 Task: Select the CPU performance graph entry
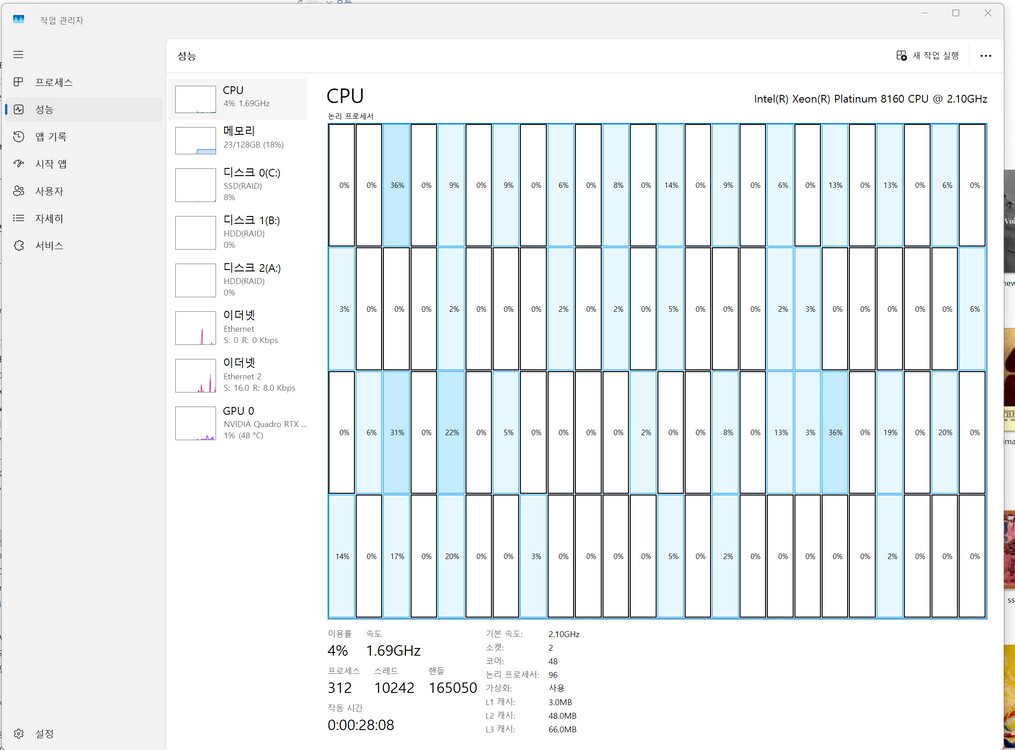point(238,97)
